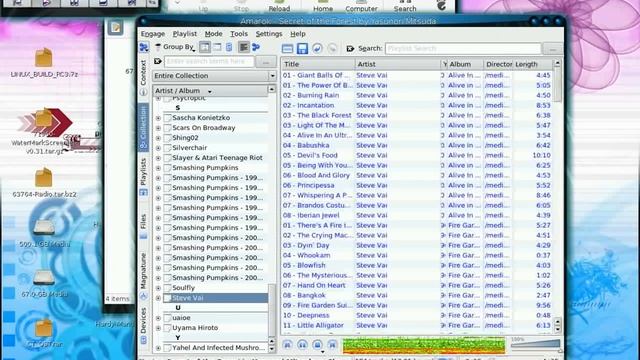
Task: Clear the playlist with the toolbar icon
Action: click(287, 49)
